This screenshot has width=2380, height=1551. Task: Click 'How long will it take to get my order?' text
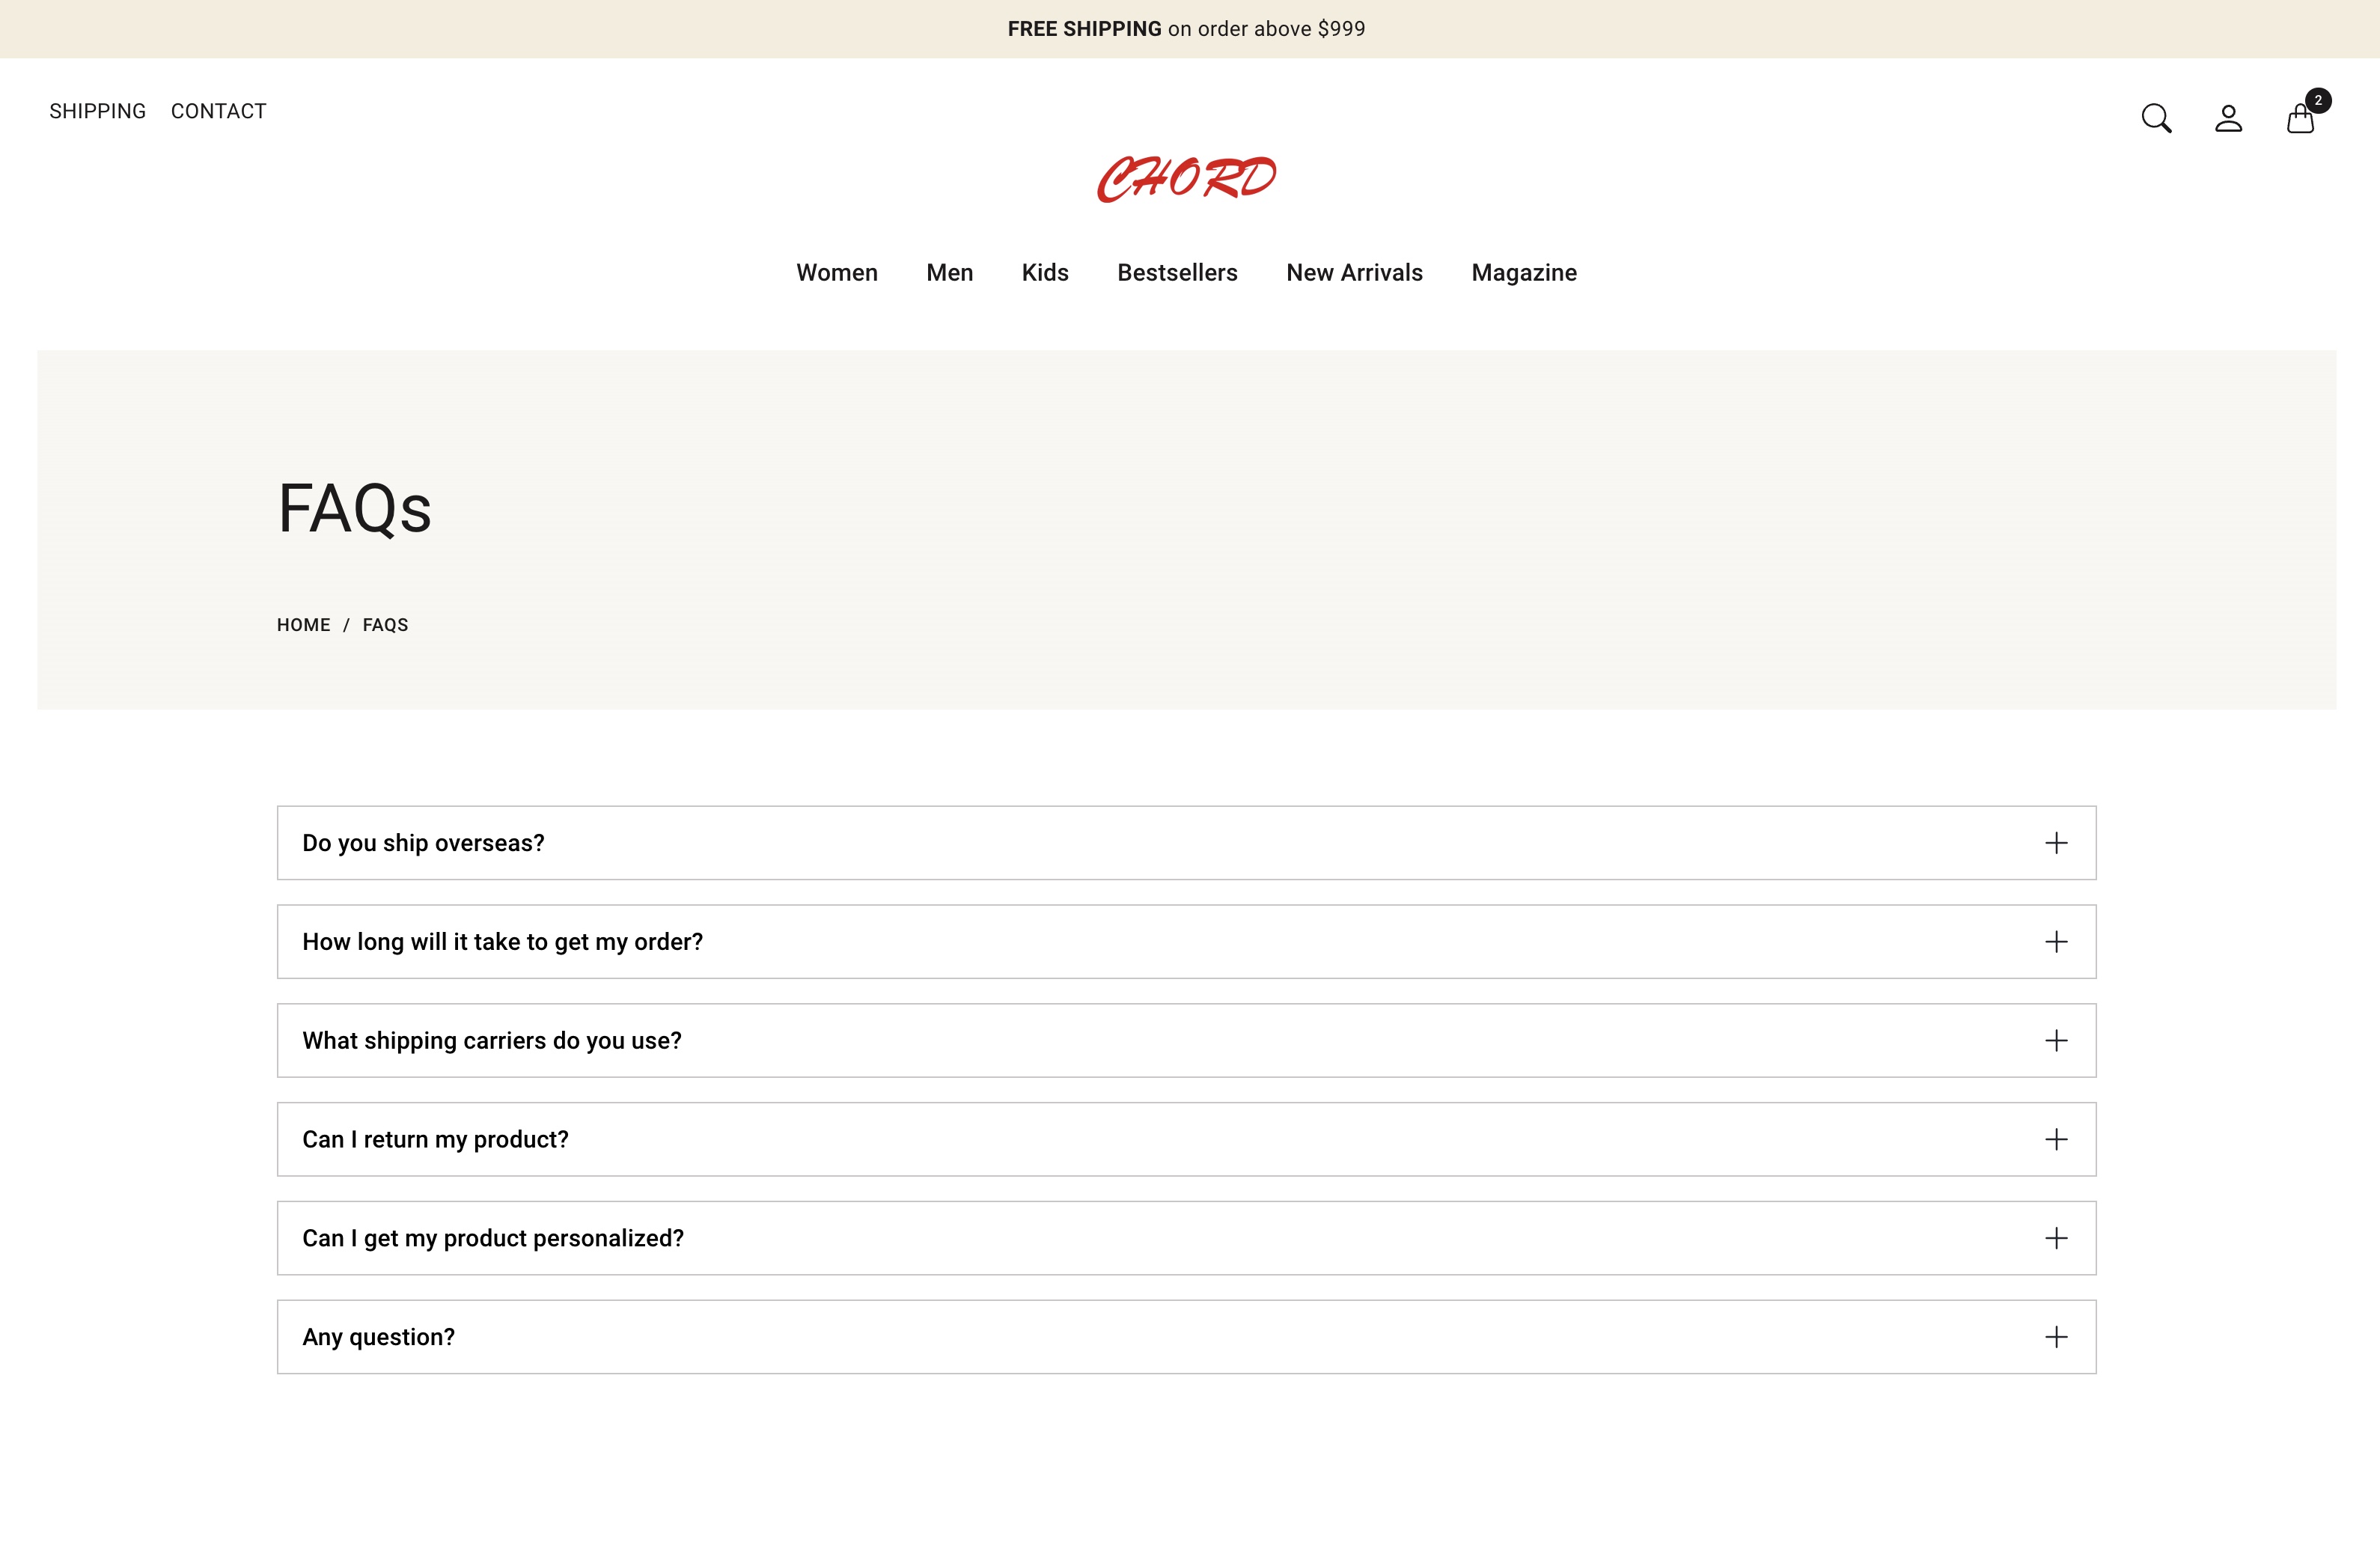[502, 943]
